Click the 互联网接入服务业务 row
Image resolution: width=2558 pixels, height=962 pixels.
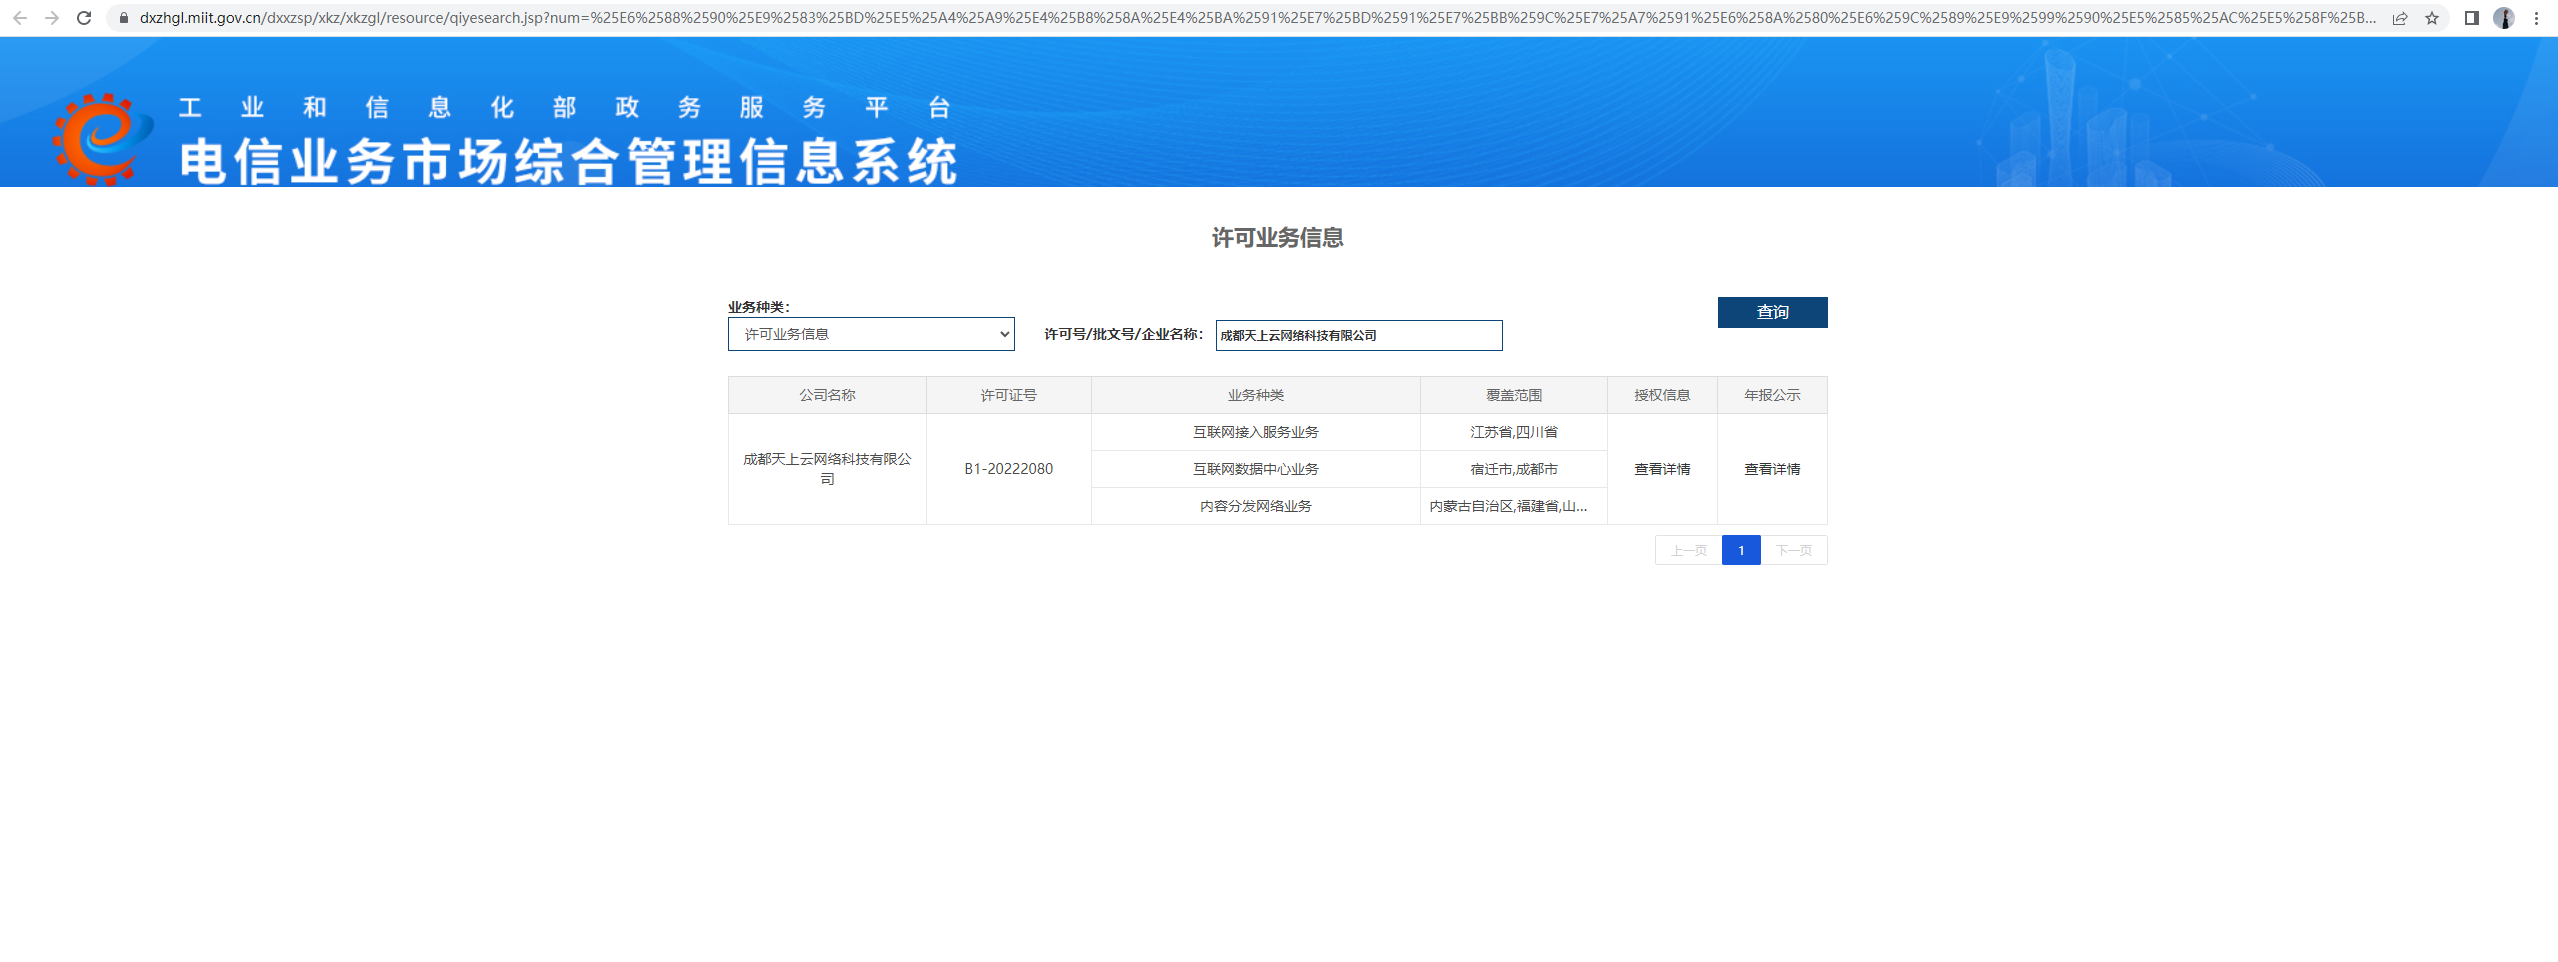pyautogui.click(x=1255, y=432)
